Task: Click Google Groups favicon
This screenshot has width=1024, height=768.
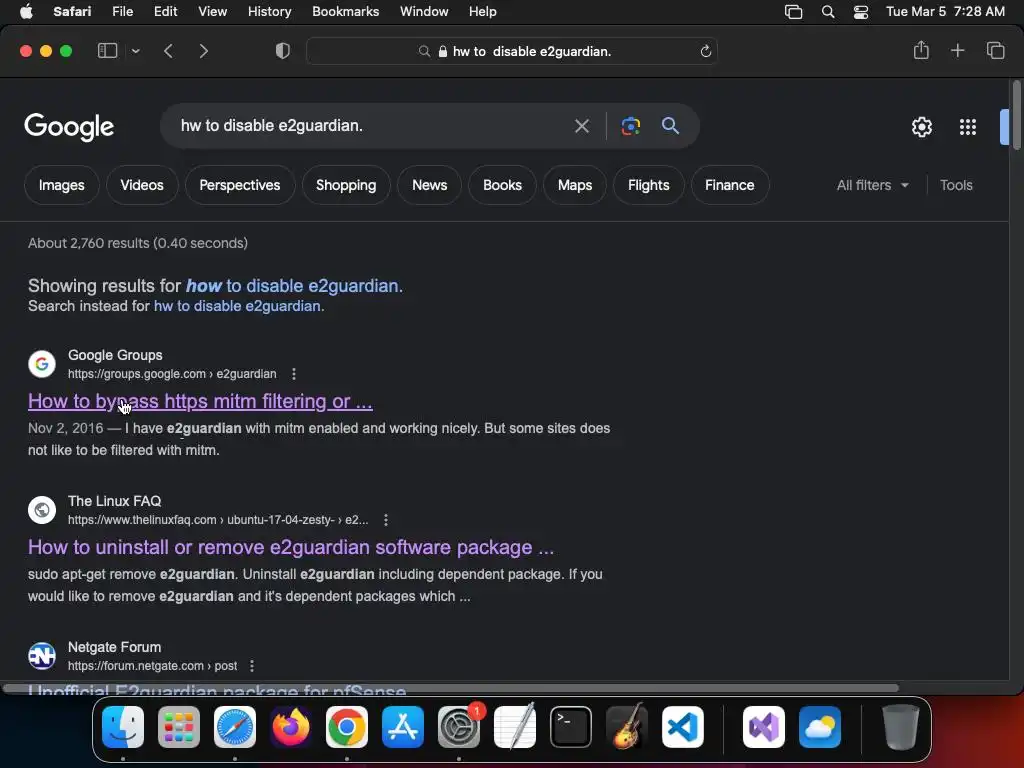Action: 42,364
